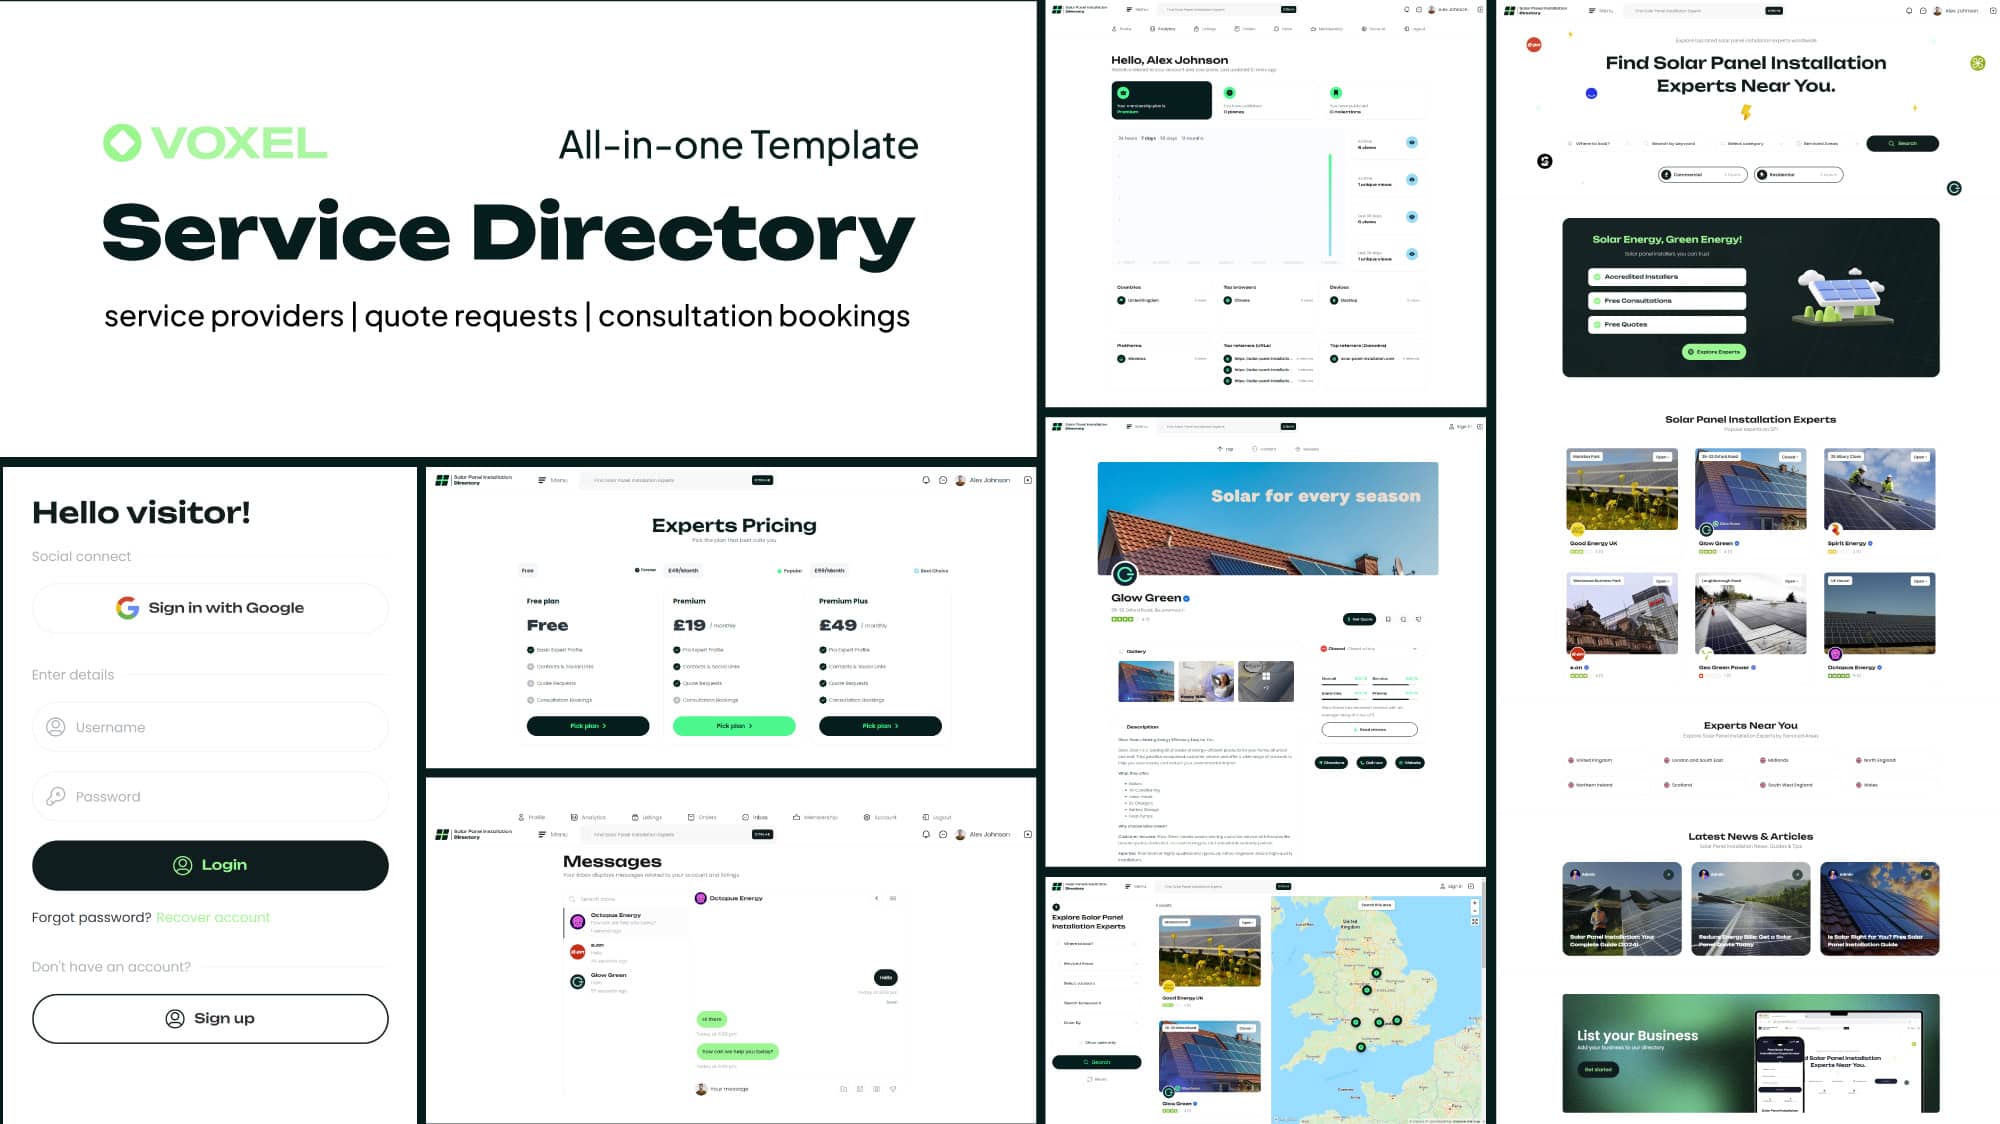Switch to the Membership tab in the dashboard
The width and height of the screenshot is (2000, 1124).
tap(1325, 29)
